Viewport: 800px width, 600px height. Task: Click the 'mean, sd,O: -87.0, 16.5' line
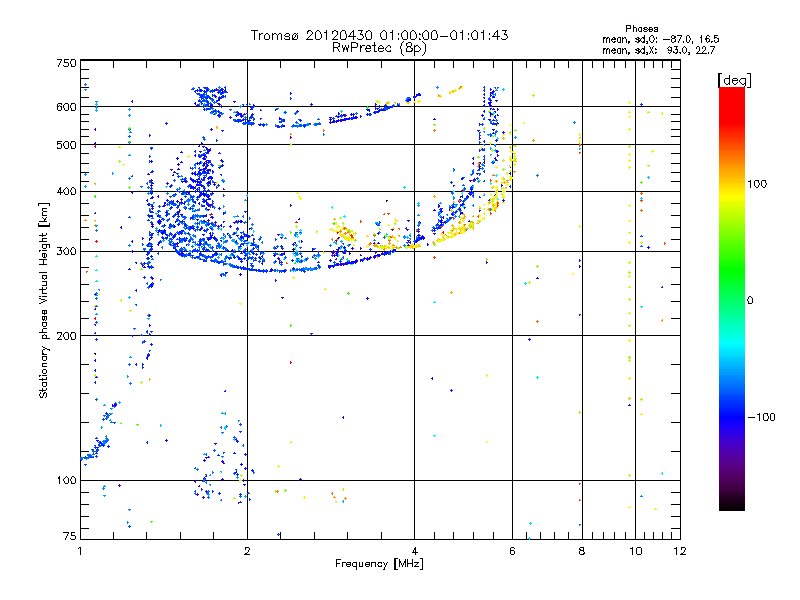(x=661, y=39)
